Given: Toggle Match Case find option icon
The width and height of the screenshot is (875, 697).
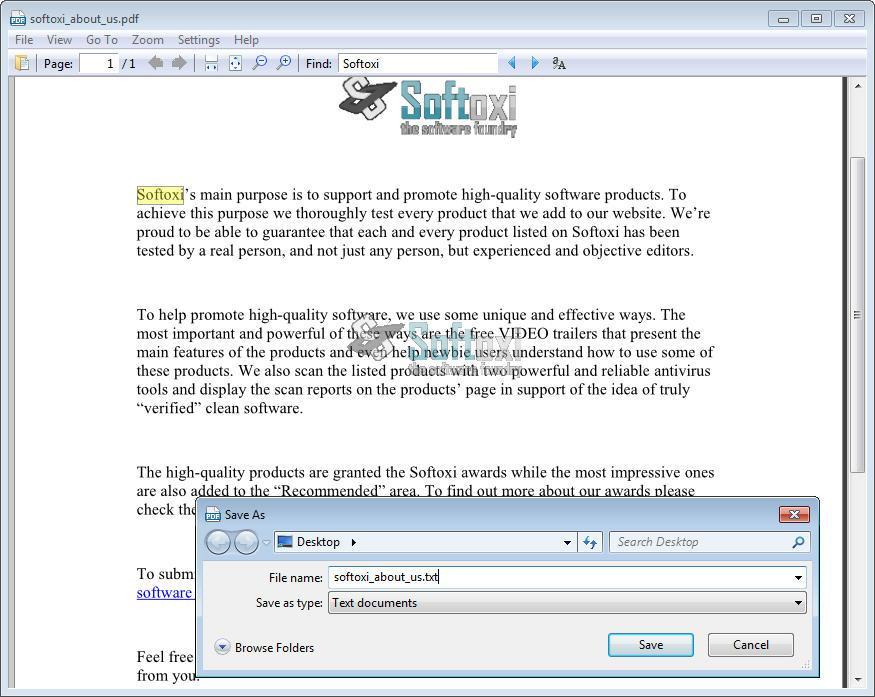Looking at the screenshot, I should pyautogui.click(x=559, y=63).
